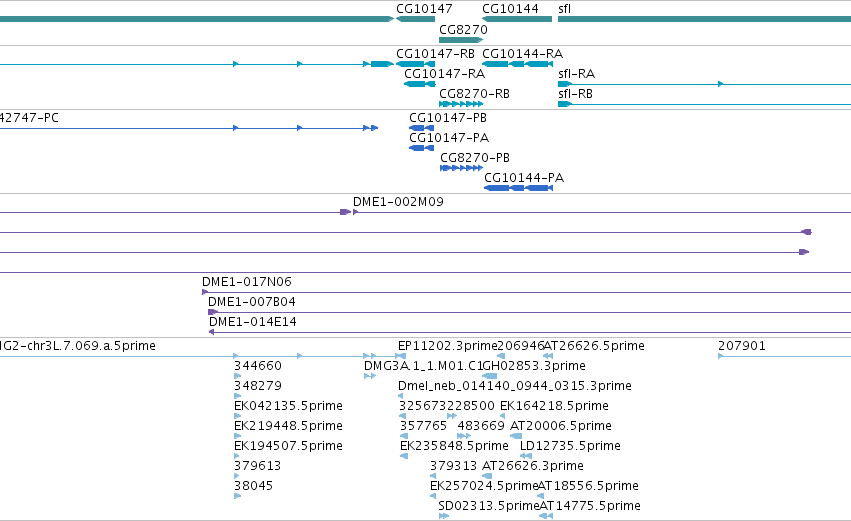The width and height of the screenshot is (851, 521).
Task: Click the teal CG8270 gene arrow glyph
Action: (x=461, y=40)
